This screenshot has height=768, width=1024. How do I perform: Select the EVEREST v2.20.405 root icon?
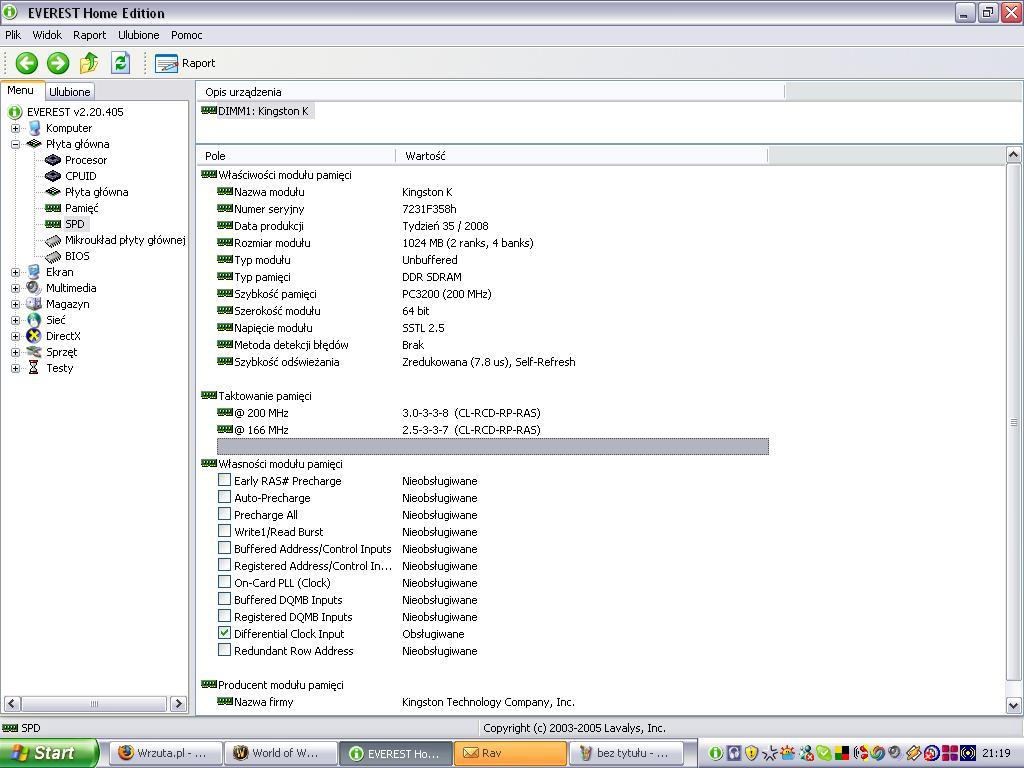15,112
